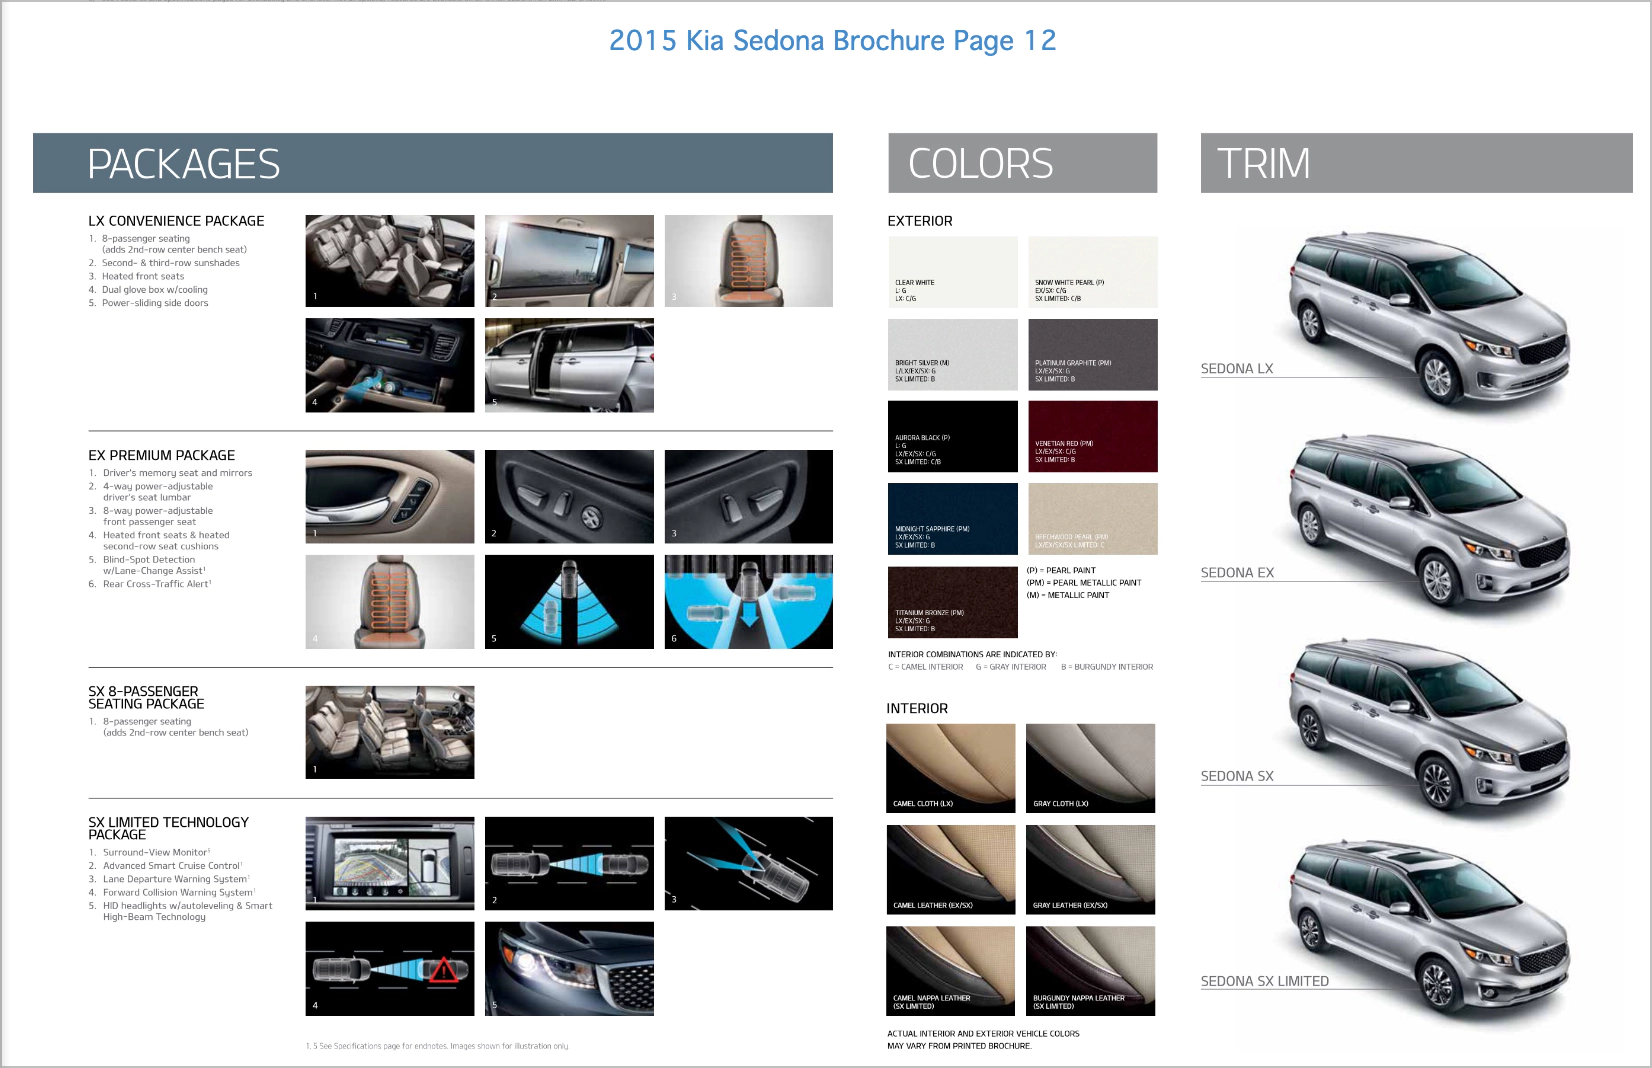Image resolution: width=1652 pixels, height=1068 pixels.
Task: Select the Gray Cloth (LX) interior swatch
Action: 1091,768
